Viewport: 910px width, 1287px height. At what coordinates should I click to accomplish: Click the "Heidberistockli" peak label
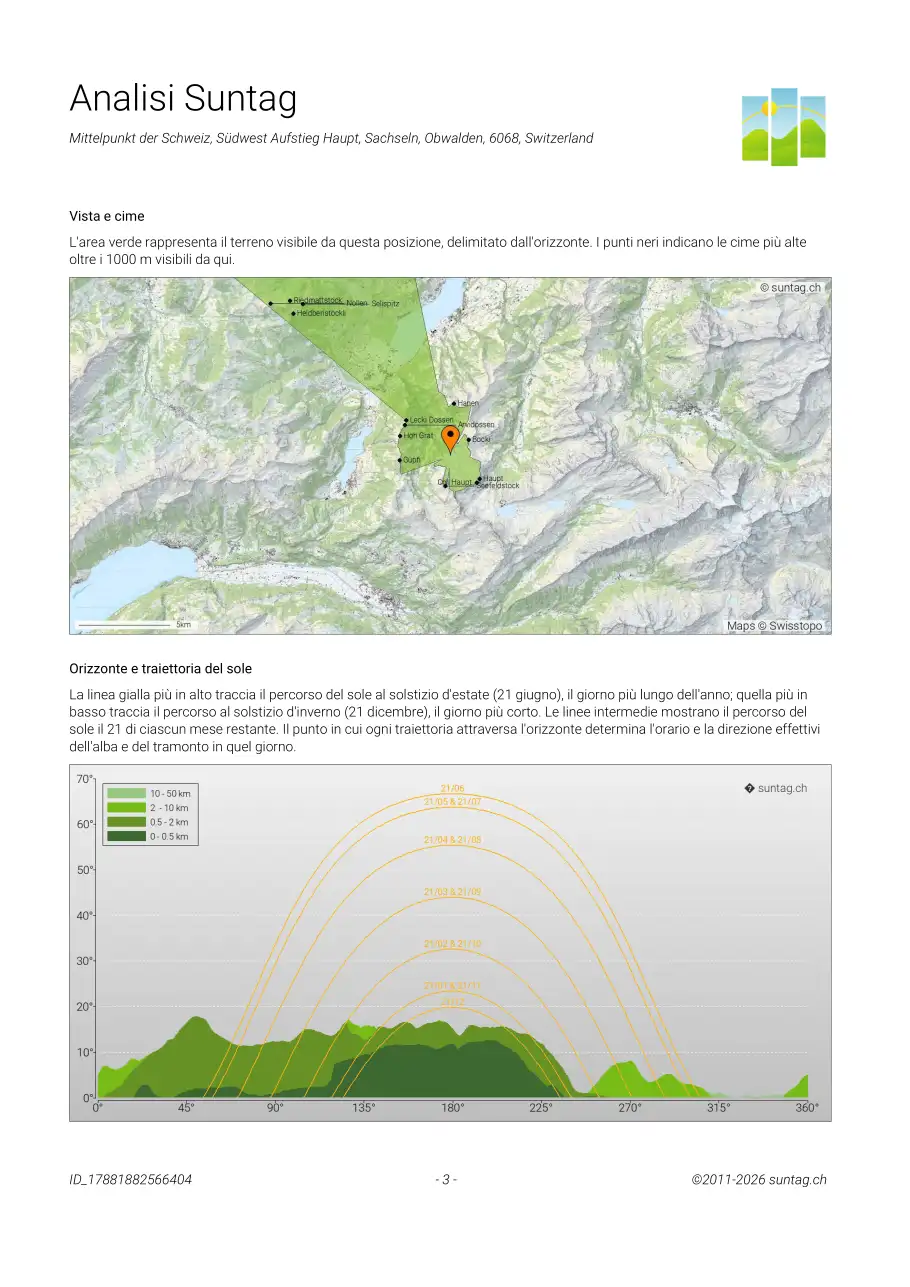[x=321, y=313]
